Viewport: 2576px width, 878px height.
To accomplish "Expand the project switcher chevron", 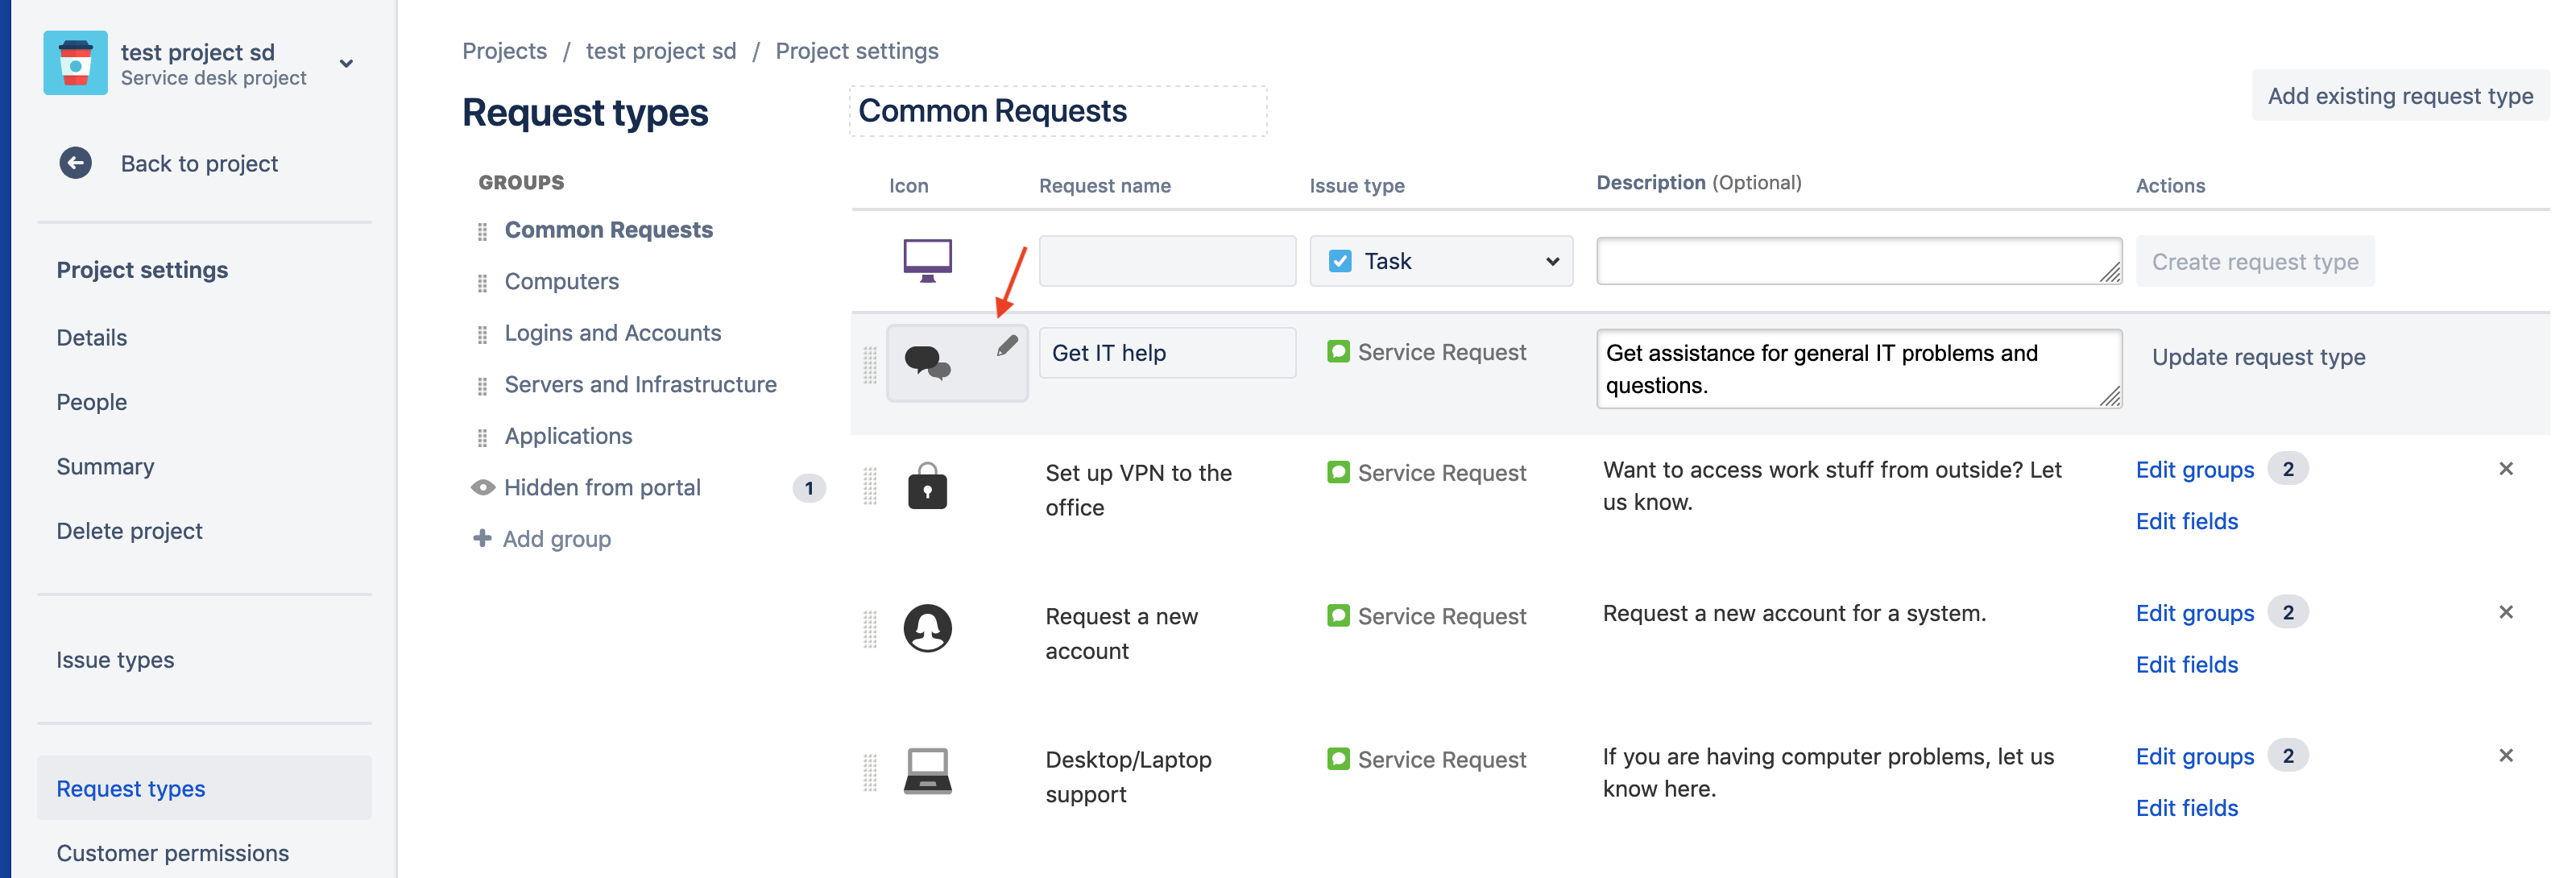I will click(x=346, y=63).
